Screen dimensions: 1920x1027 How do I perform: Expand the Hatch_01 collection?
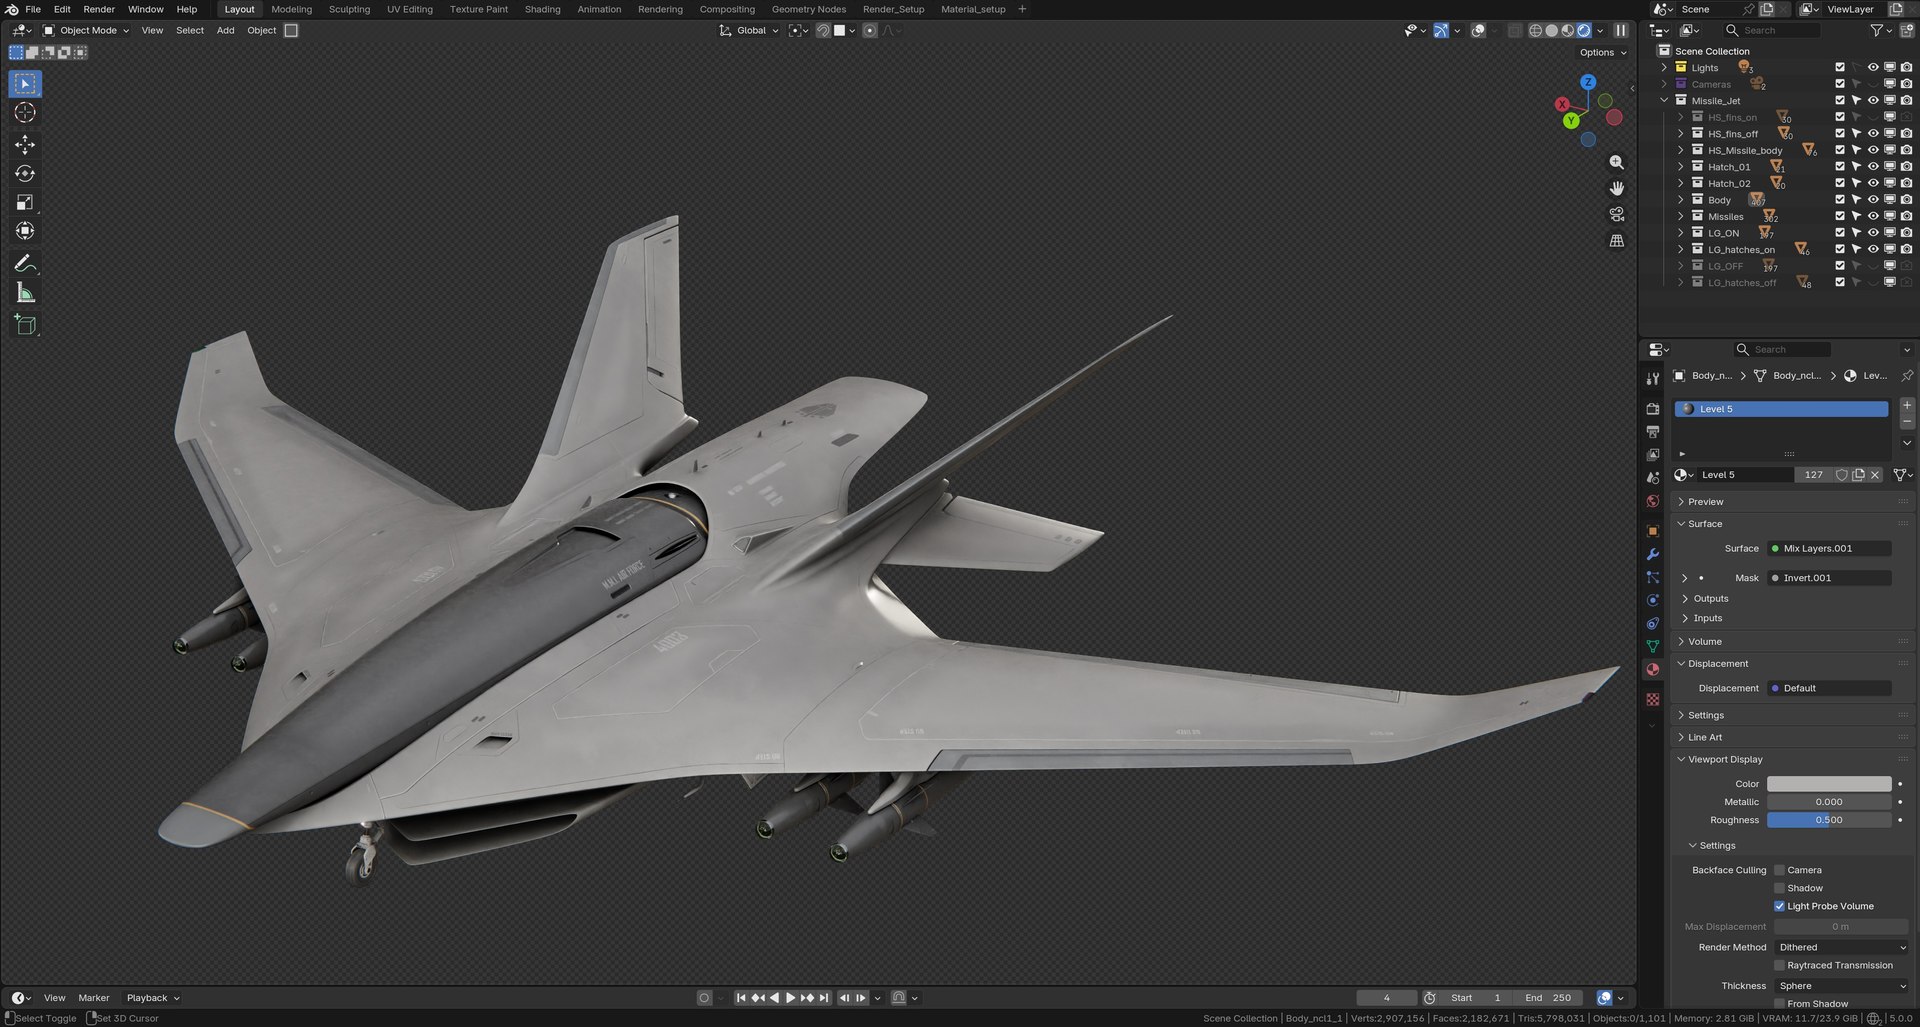point(1680,167)
